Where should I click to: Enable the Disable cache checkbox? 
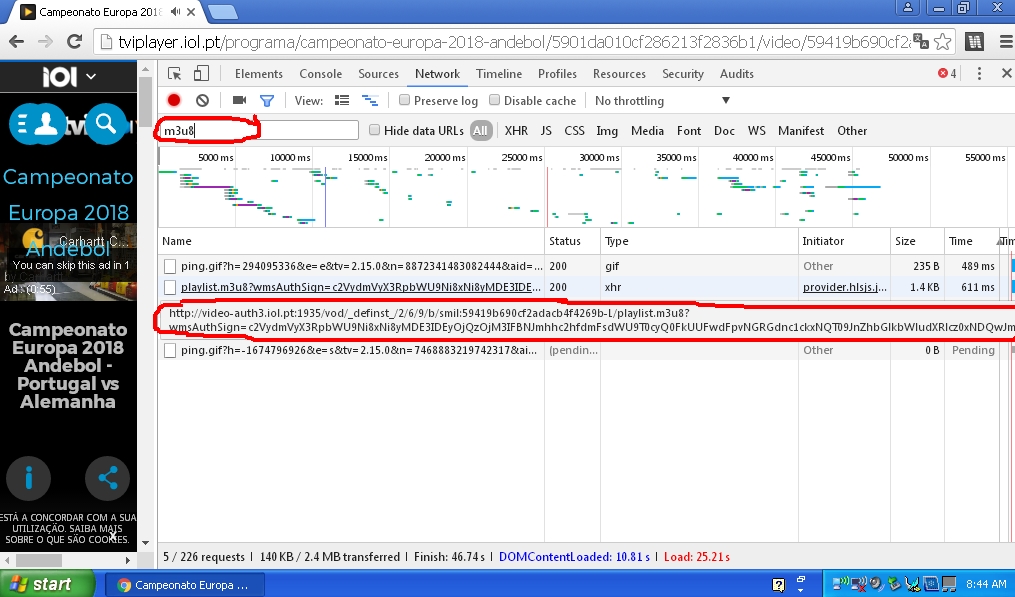495,100
